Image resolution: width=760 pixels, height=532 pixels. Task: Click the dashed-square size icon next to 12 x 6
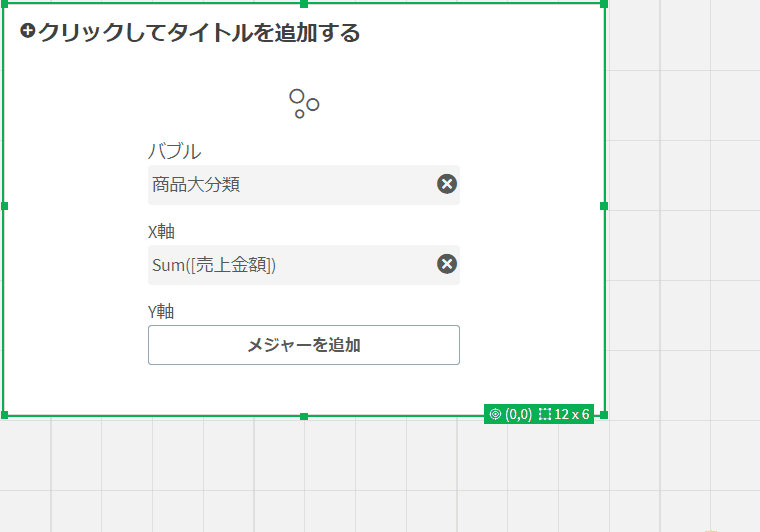pos(545,414)
